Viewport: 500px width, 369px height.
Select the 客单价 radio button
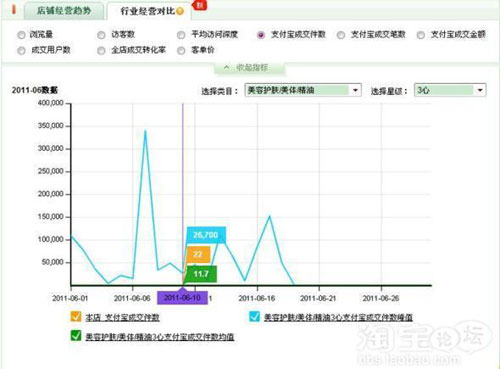click(x=181, y=50)
